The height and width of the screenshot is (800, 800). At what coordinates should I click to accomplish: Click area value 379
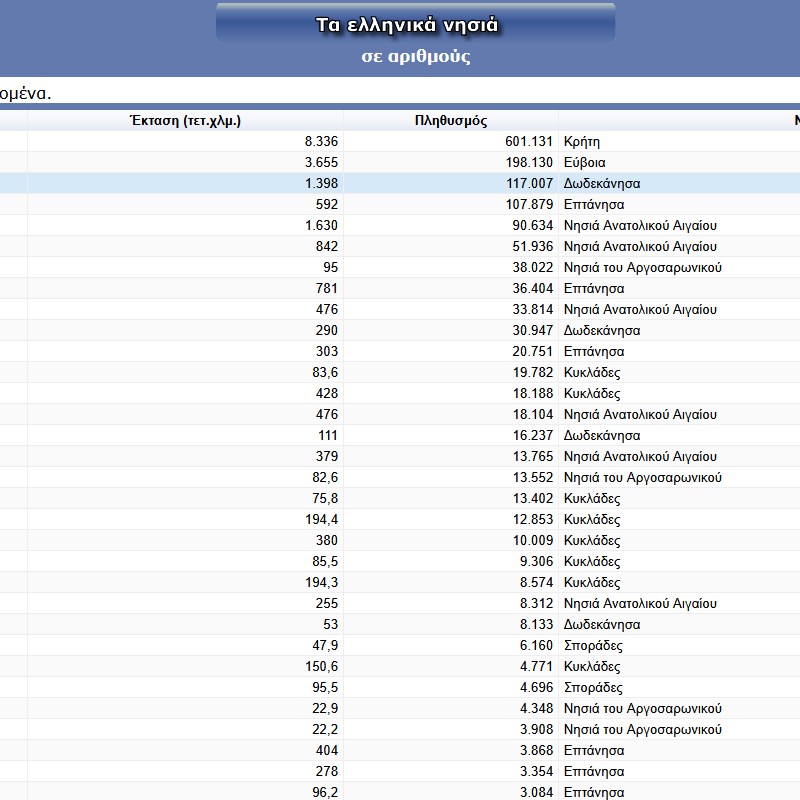(327, 456)
